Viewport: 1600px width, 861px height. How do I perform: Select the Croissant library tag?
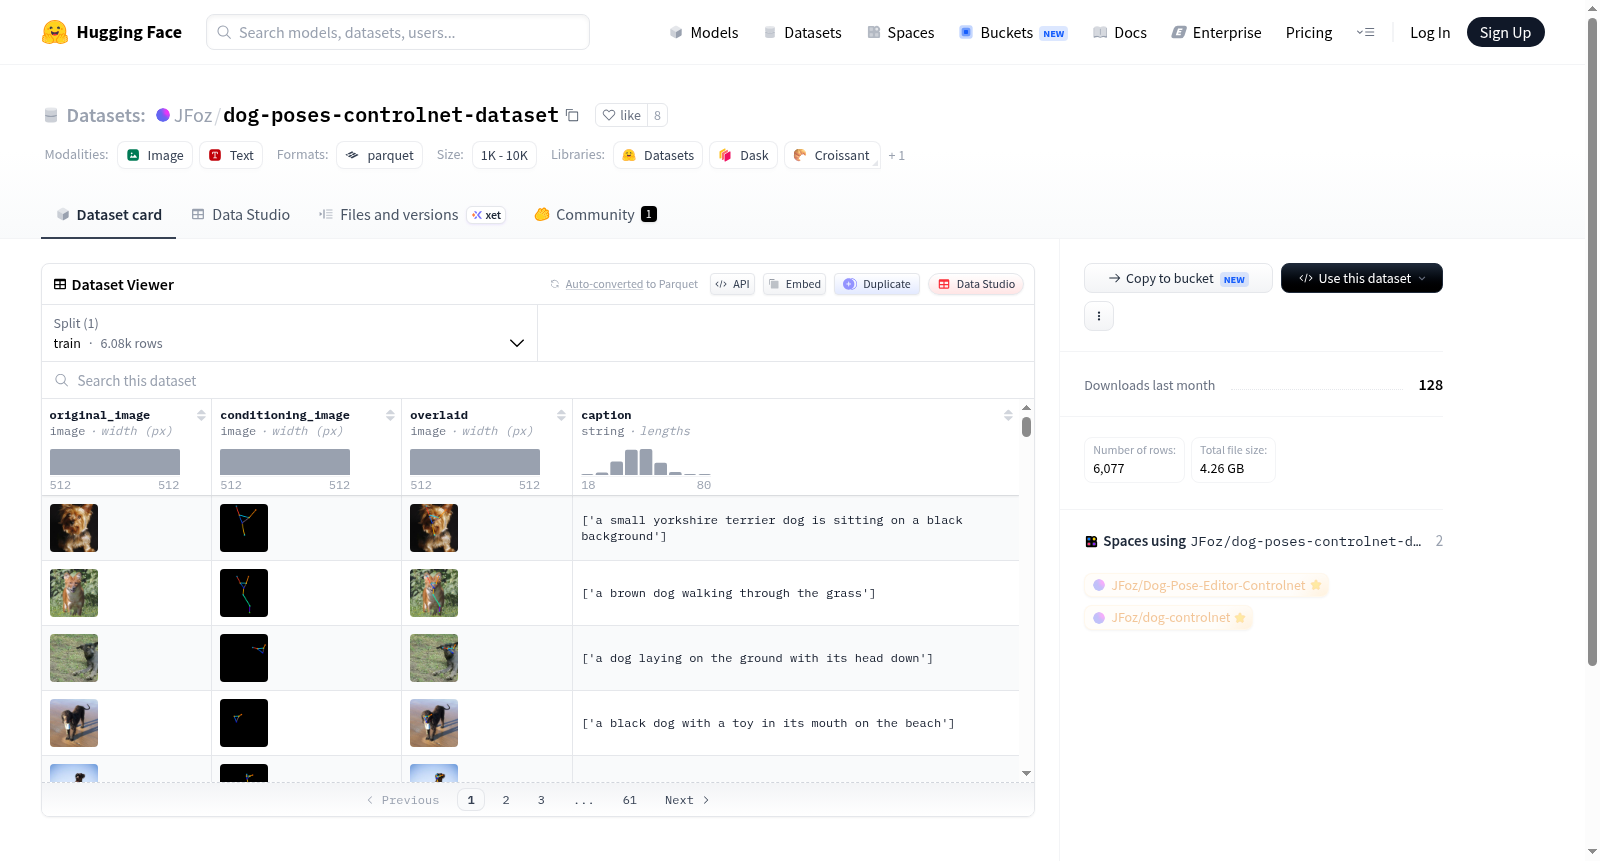tap(832, 155)
